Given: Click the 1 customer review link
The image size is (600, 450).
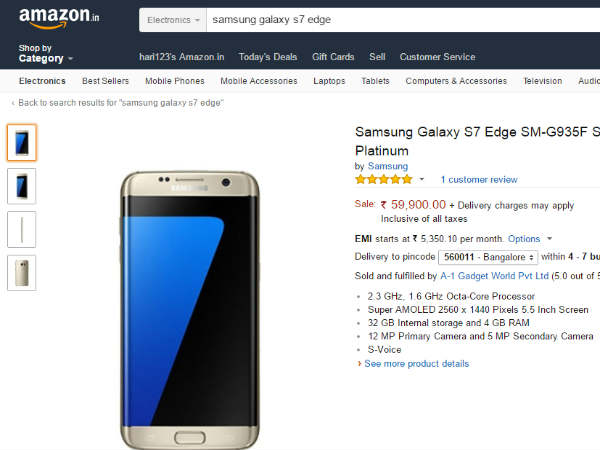Looking at the screenshot, I should coord(478,180).
